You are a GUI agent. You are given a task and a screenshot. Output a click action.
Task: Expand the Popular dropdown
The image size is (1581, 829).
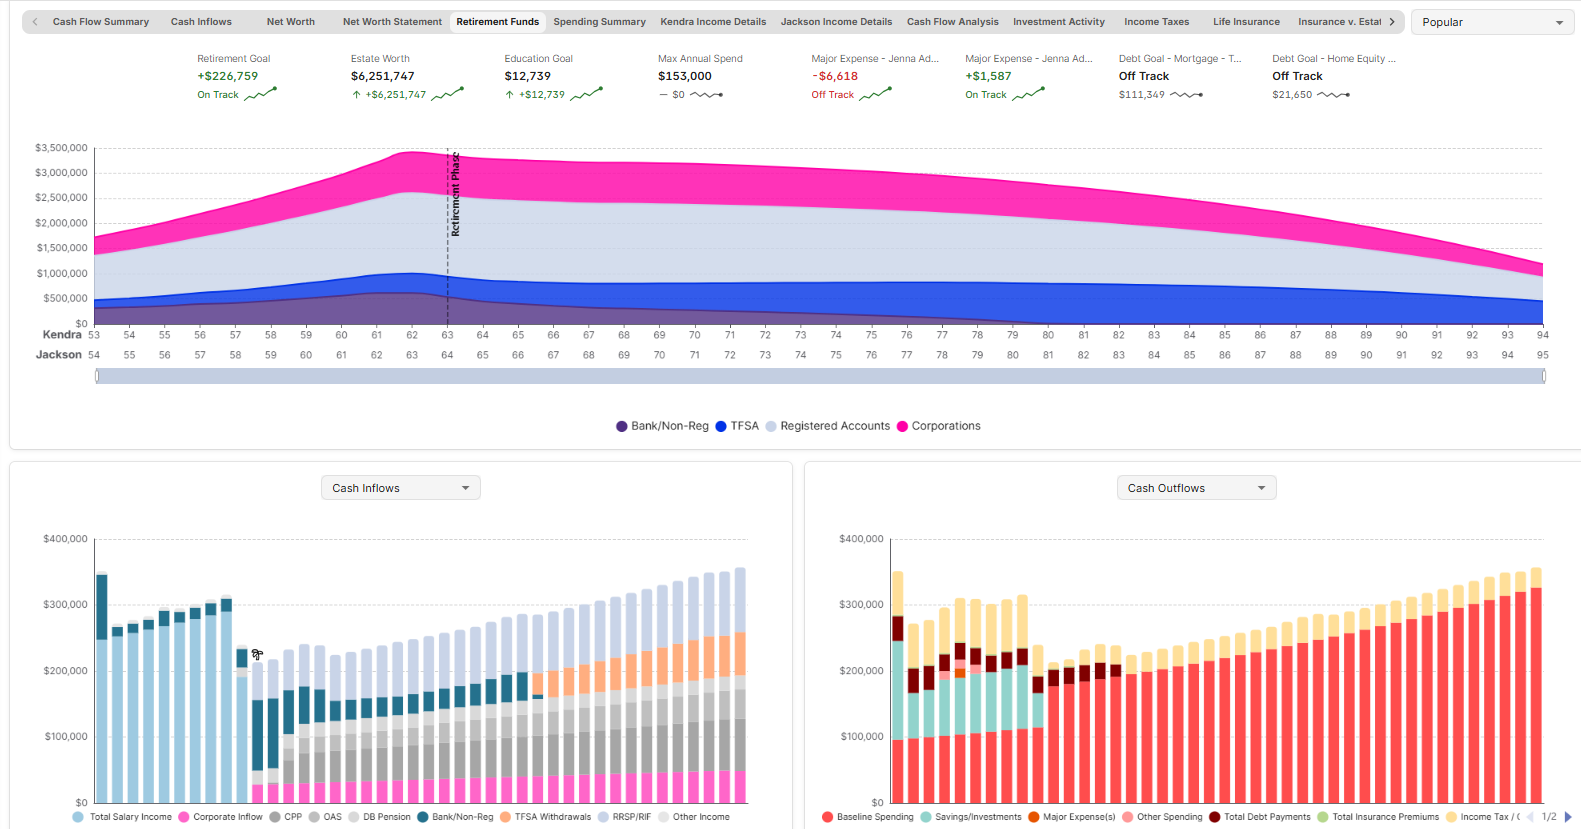(1492, 22)
